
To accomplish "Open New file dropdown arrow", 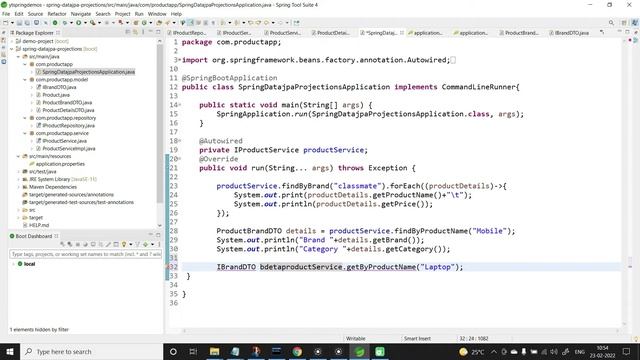I will (x=12, y=22).
